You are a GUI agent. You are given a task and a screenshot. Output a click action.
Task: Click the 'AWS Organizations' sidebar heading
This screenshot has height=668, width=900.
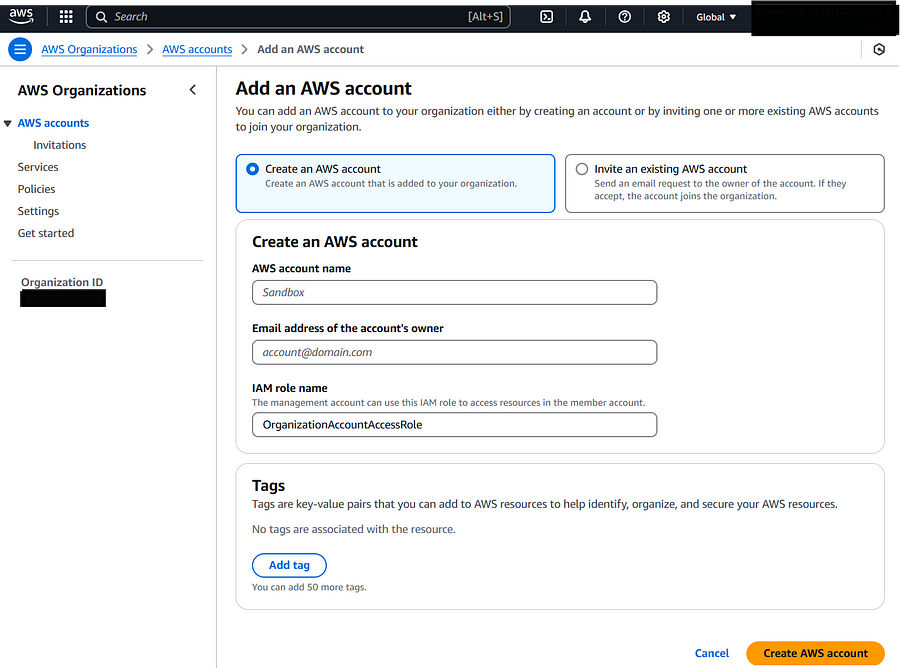(x=82, y=90)
